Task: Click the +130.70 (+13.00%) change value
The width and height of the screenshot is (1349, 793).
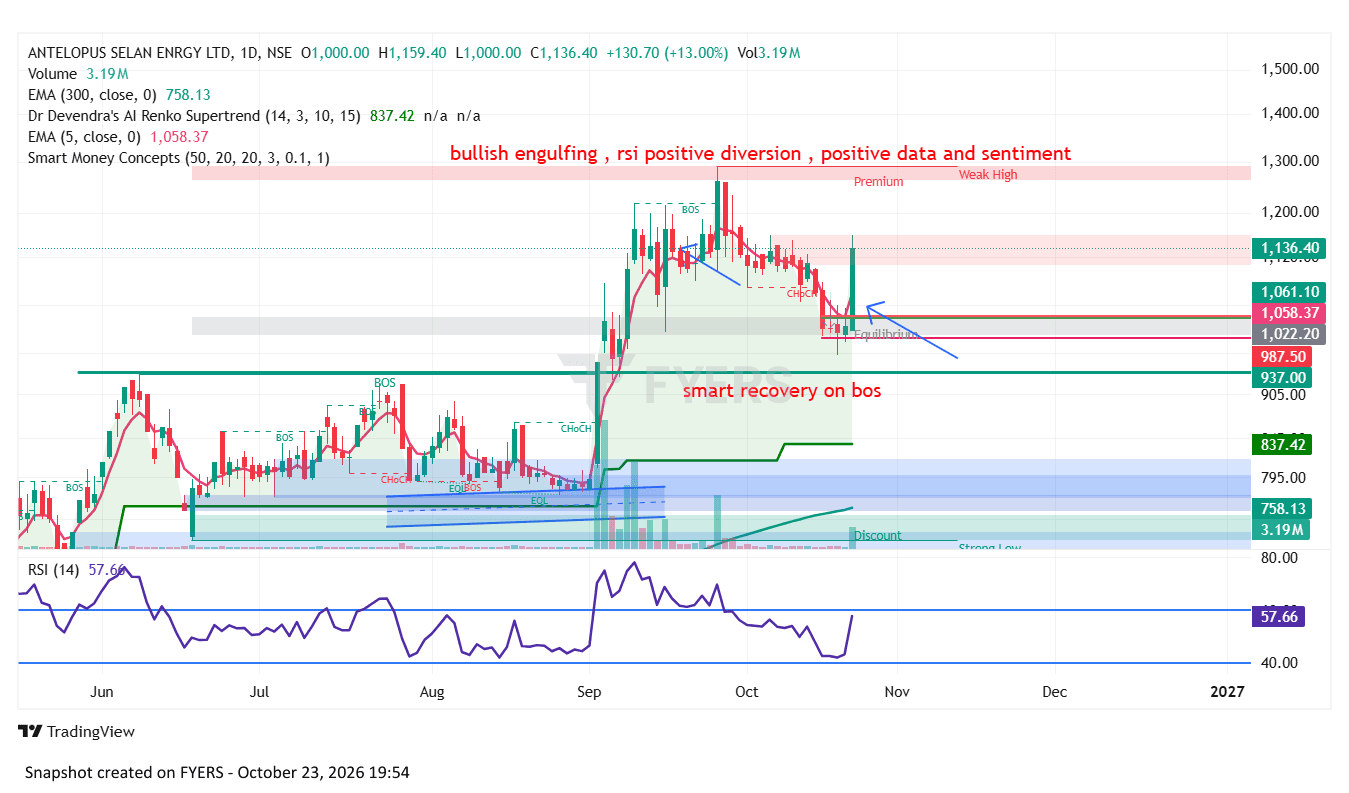Action: pos(666,52)
